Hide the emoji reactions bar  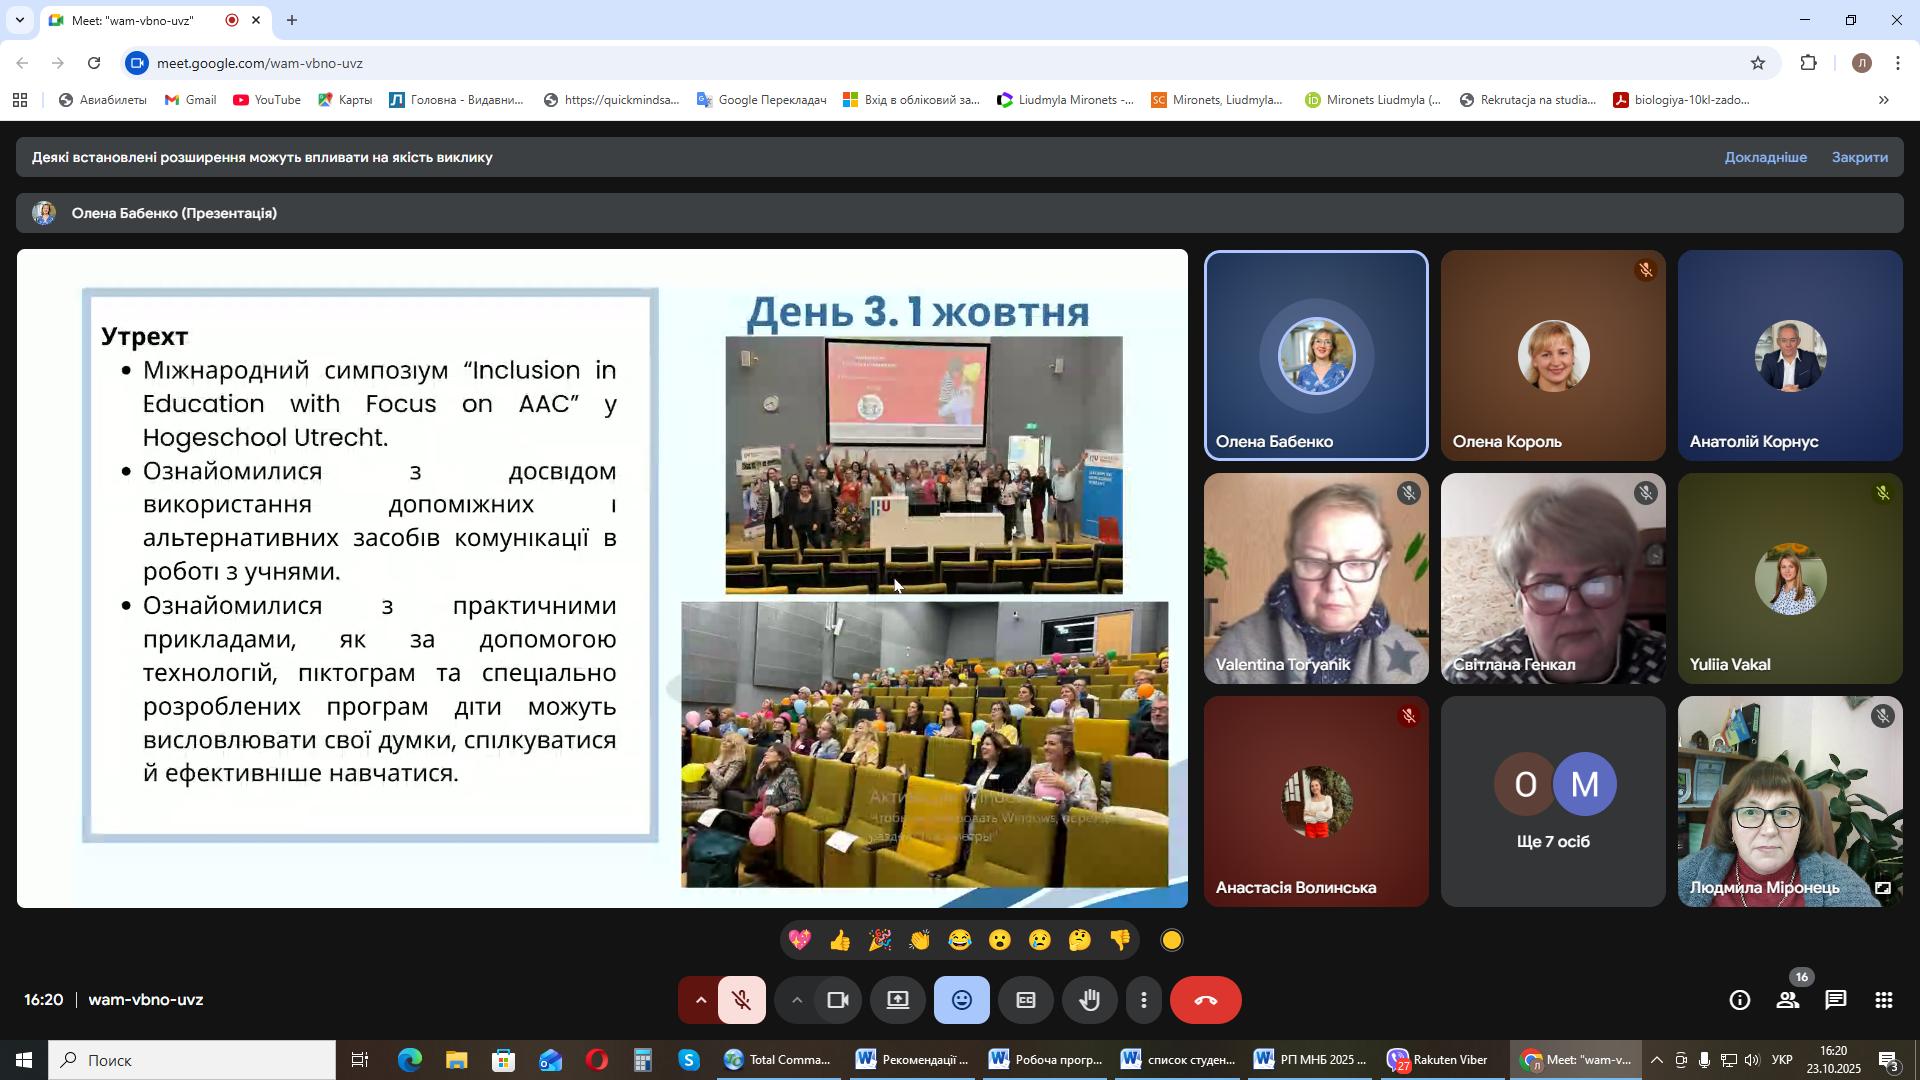click(x=961, y=1001)
